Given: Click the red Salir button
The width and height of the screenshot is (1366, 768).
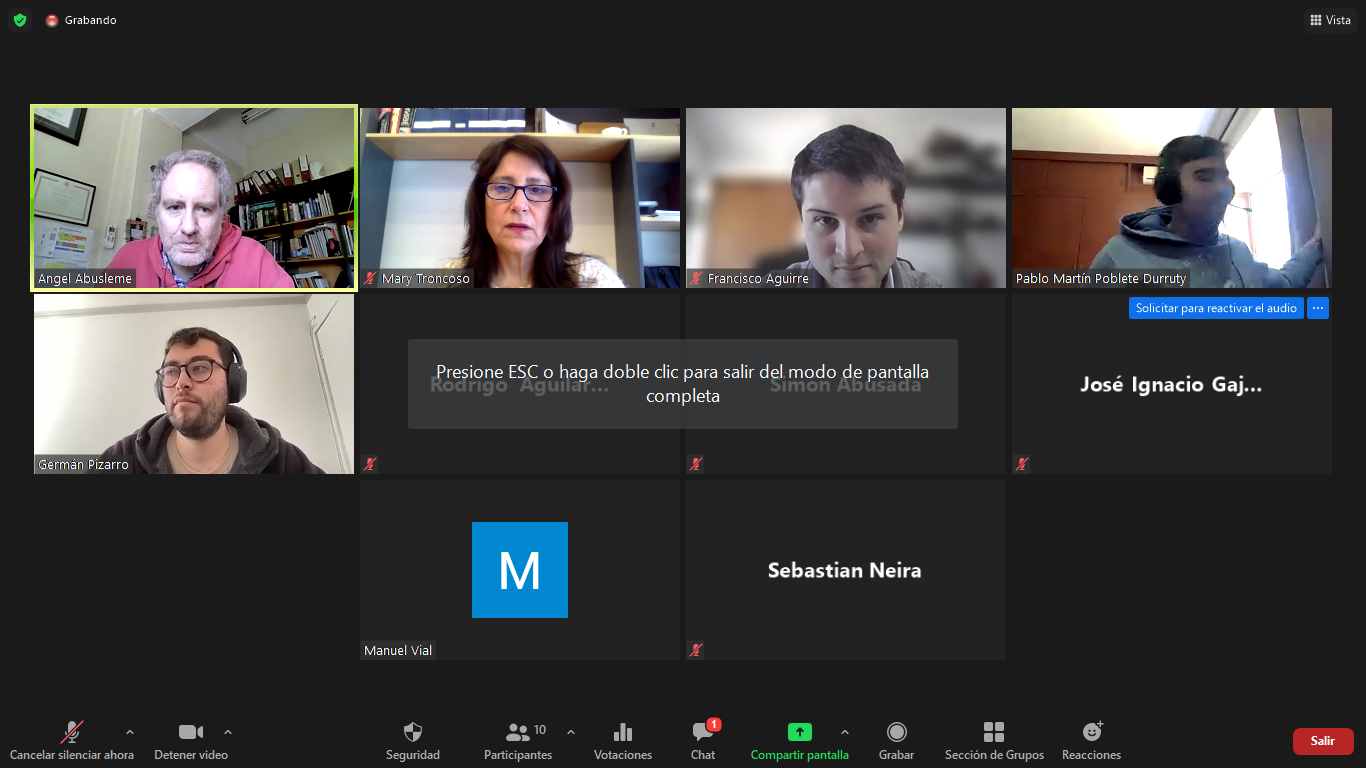Looking at the screenshot, I should [1323, 741].
